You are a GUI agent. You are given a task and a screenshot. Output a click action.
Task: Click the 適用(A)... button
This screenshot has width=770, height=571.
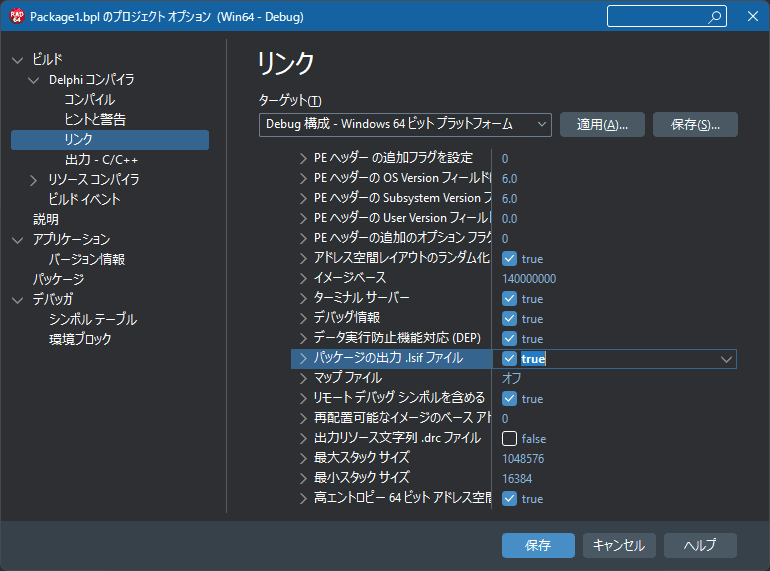[x=602, y=124]
